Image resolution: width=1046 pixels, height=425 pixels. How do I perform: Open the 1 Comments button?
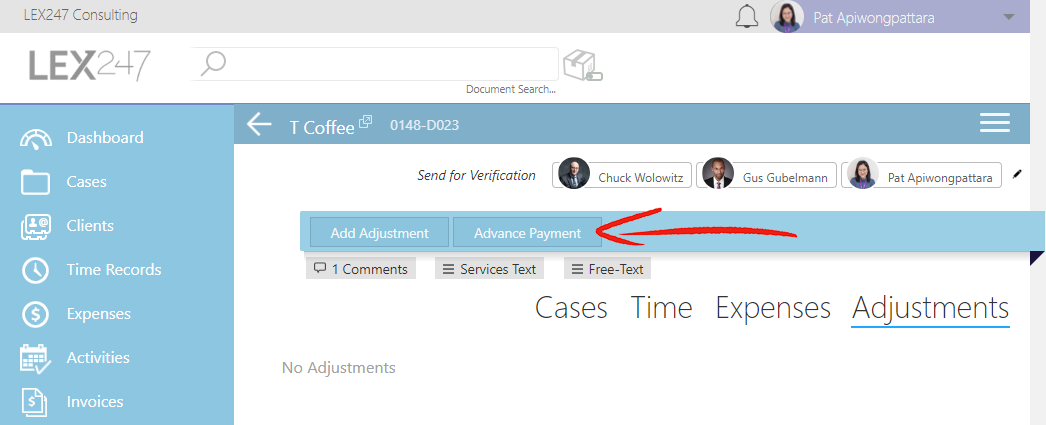[361, 269]
